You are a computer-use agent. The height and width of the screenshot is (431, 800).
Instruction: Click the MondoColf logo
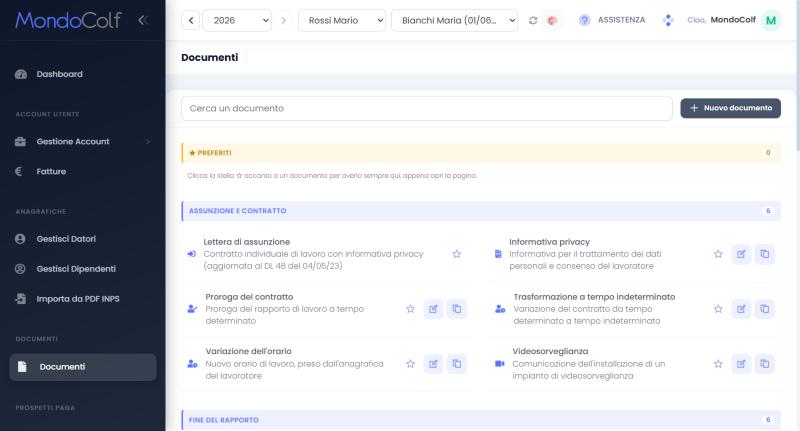coord(68,20)
